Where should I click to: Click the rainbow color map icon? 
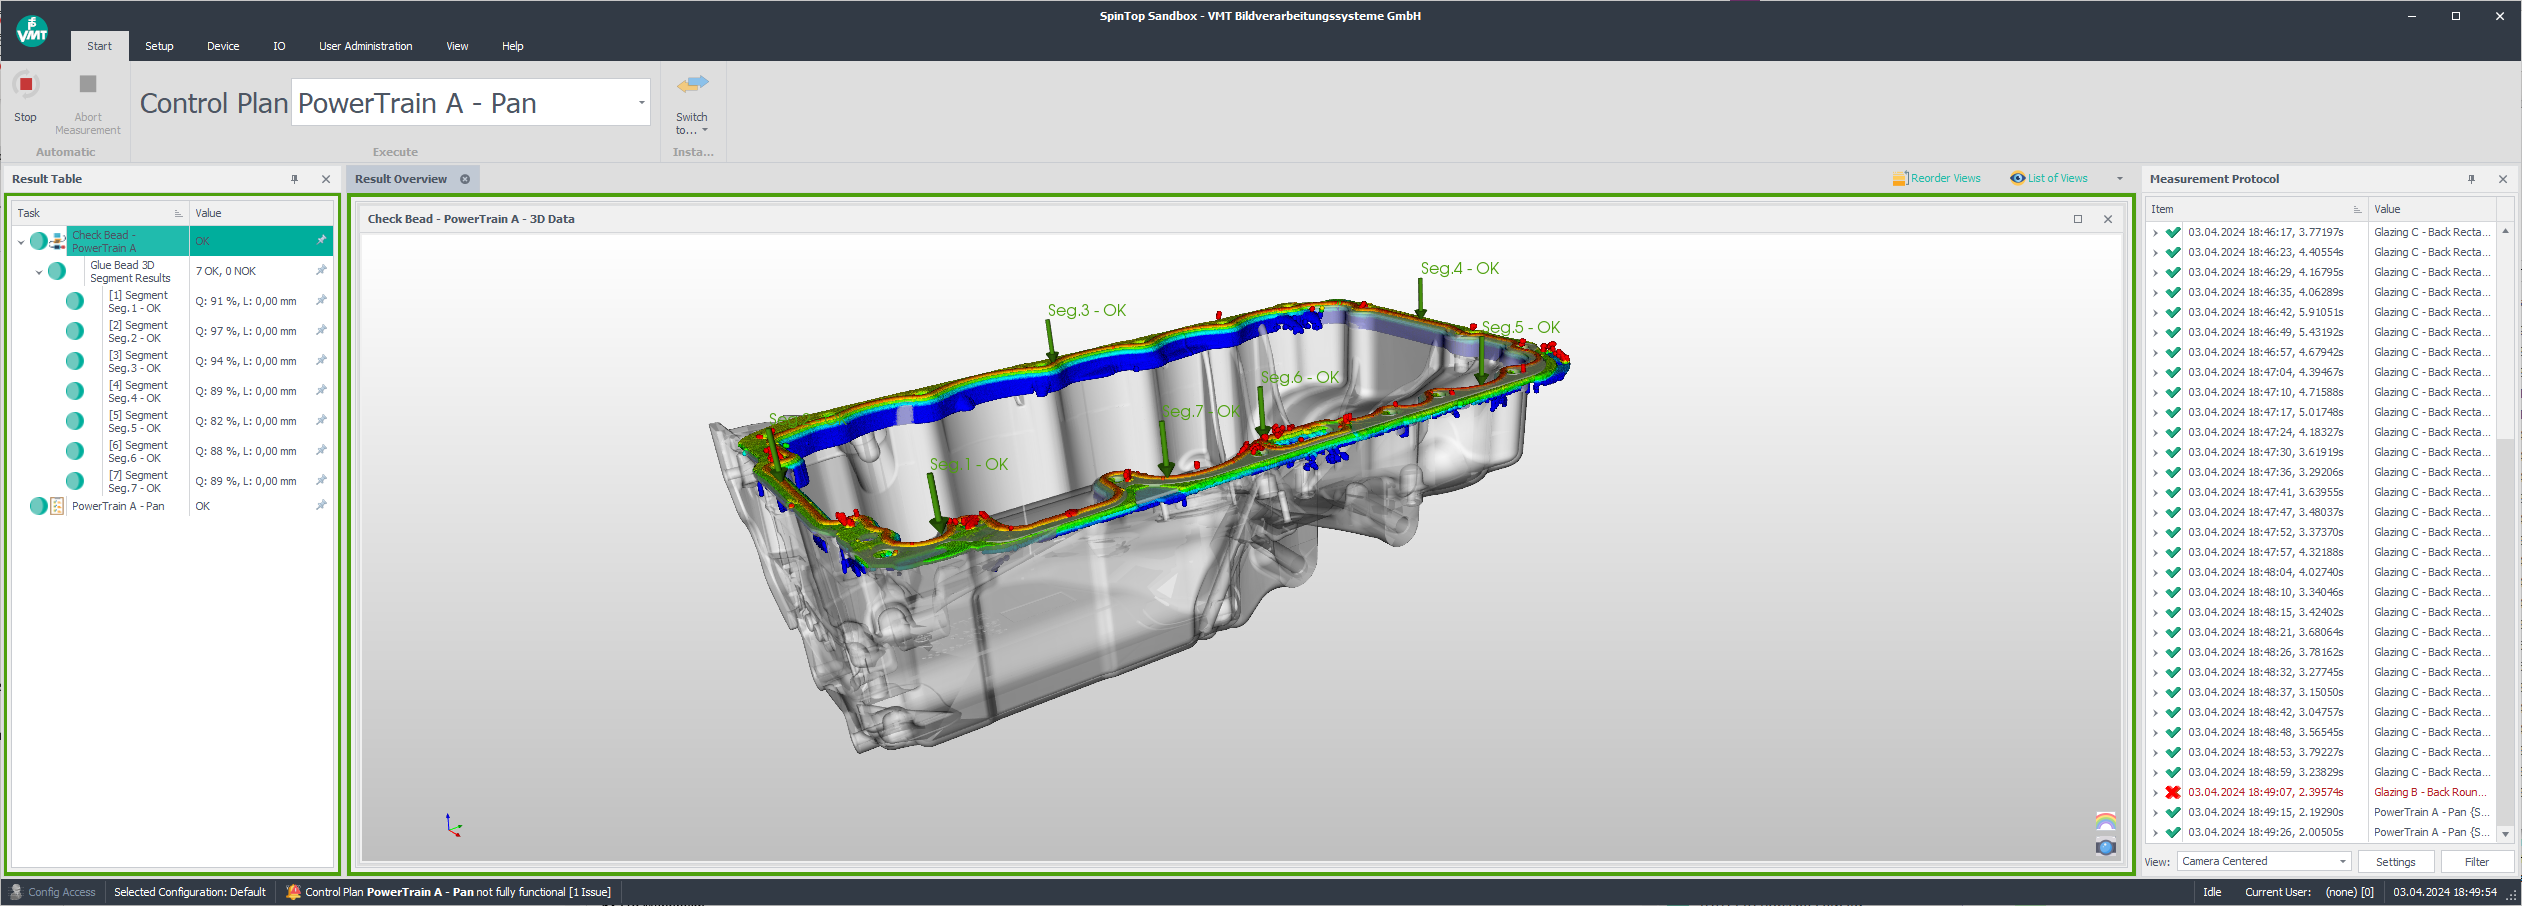point(2105,821)
